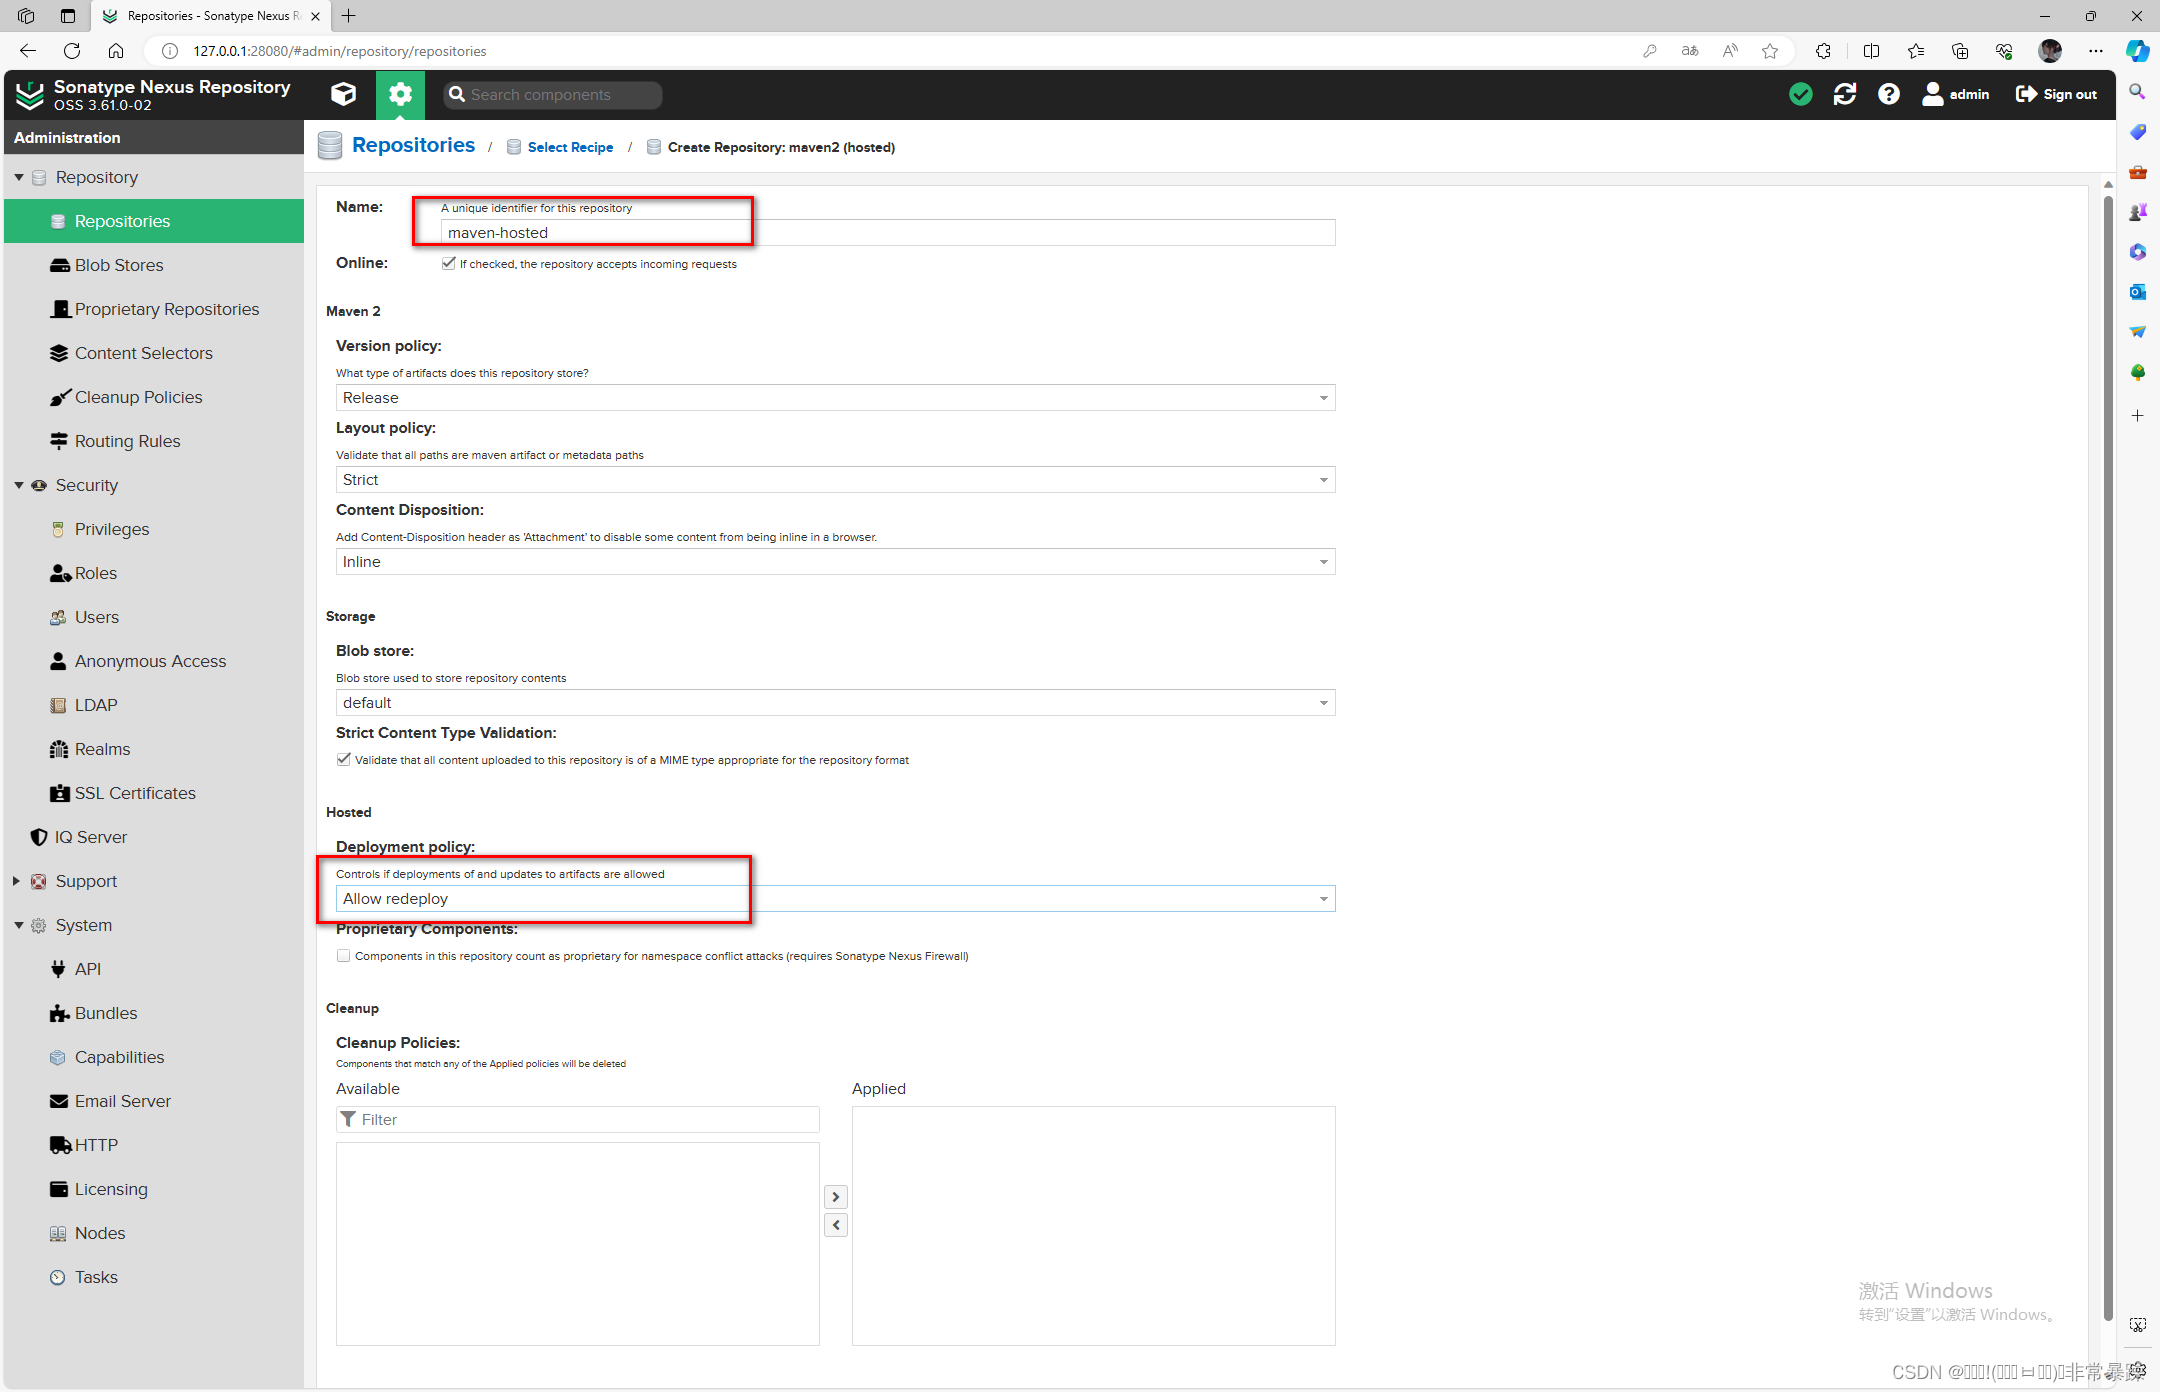The width and height of the screenshot is (2160, 1392).
Task: Collapse the Security tree section
Action: click(18, 485)
